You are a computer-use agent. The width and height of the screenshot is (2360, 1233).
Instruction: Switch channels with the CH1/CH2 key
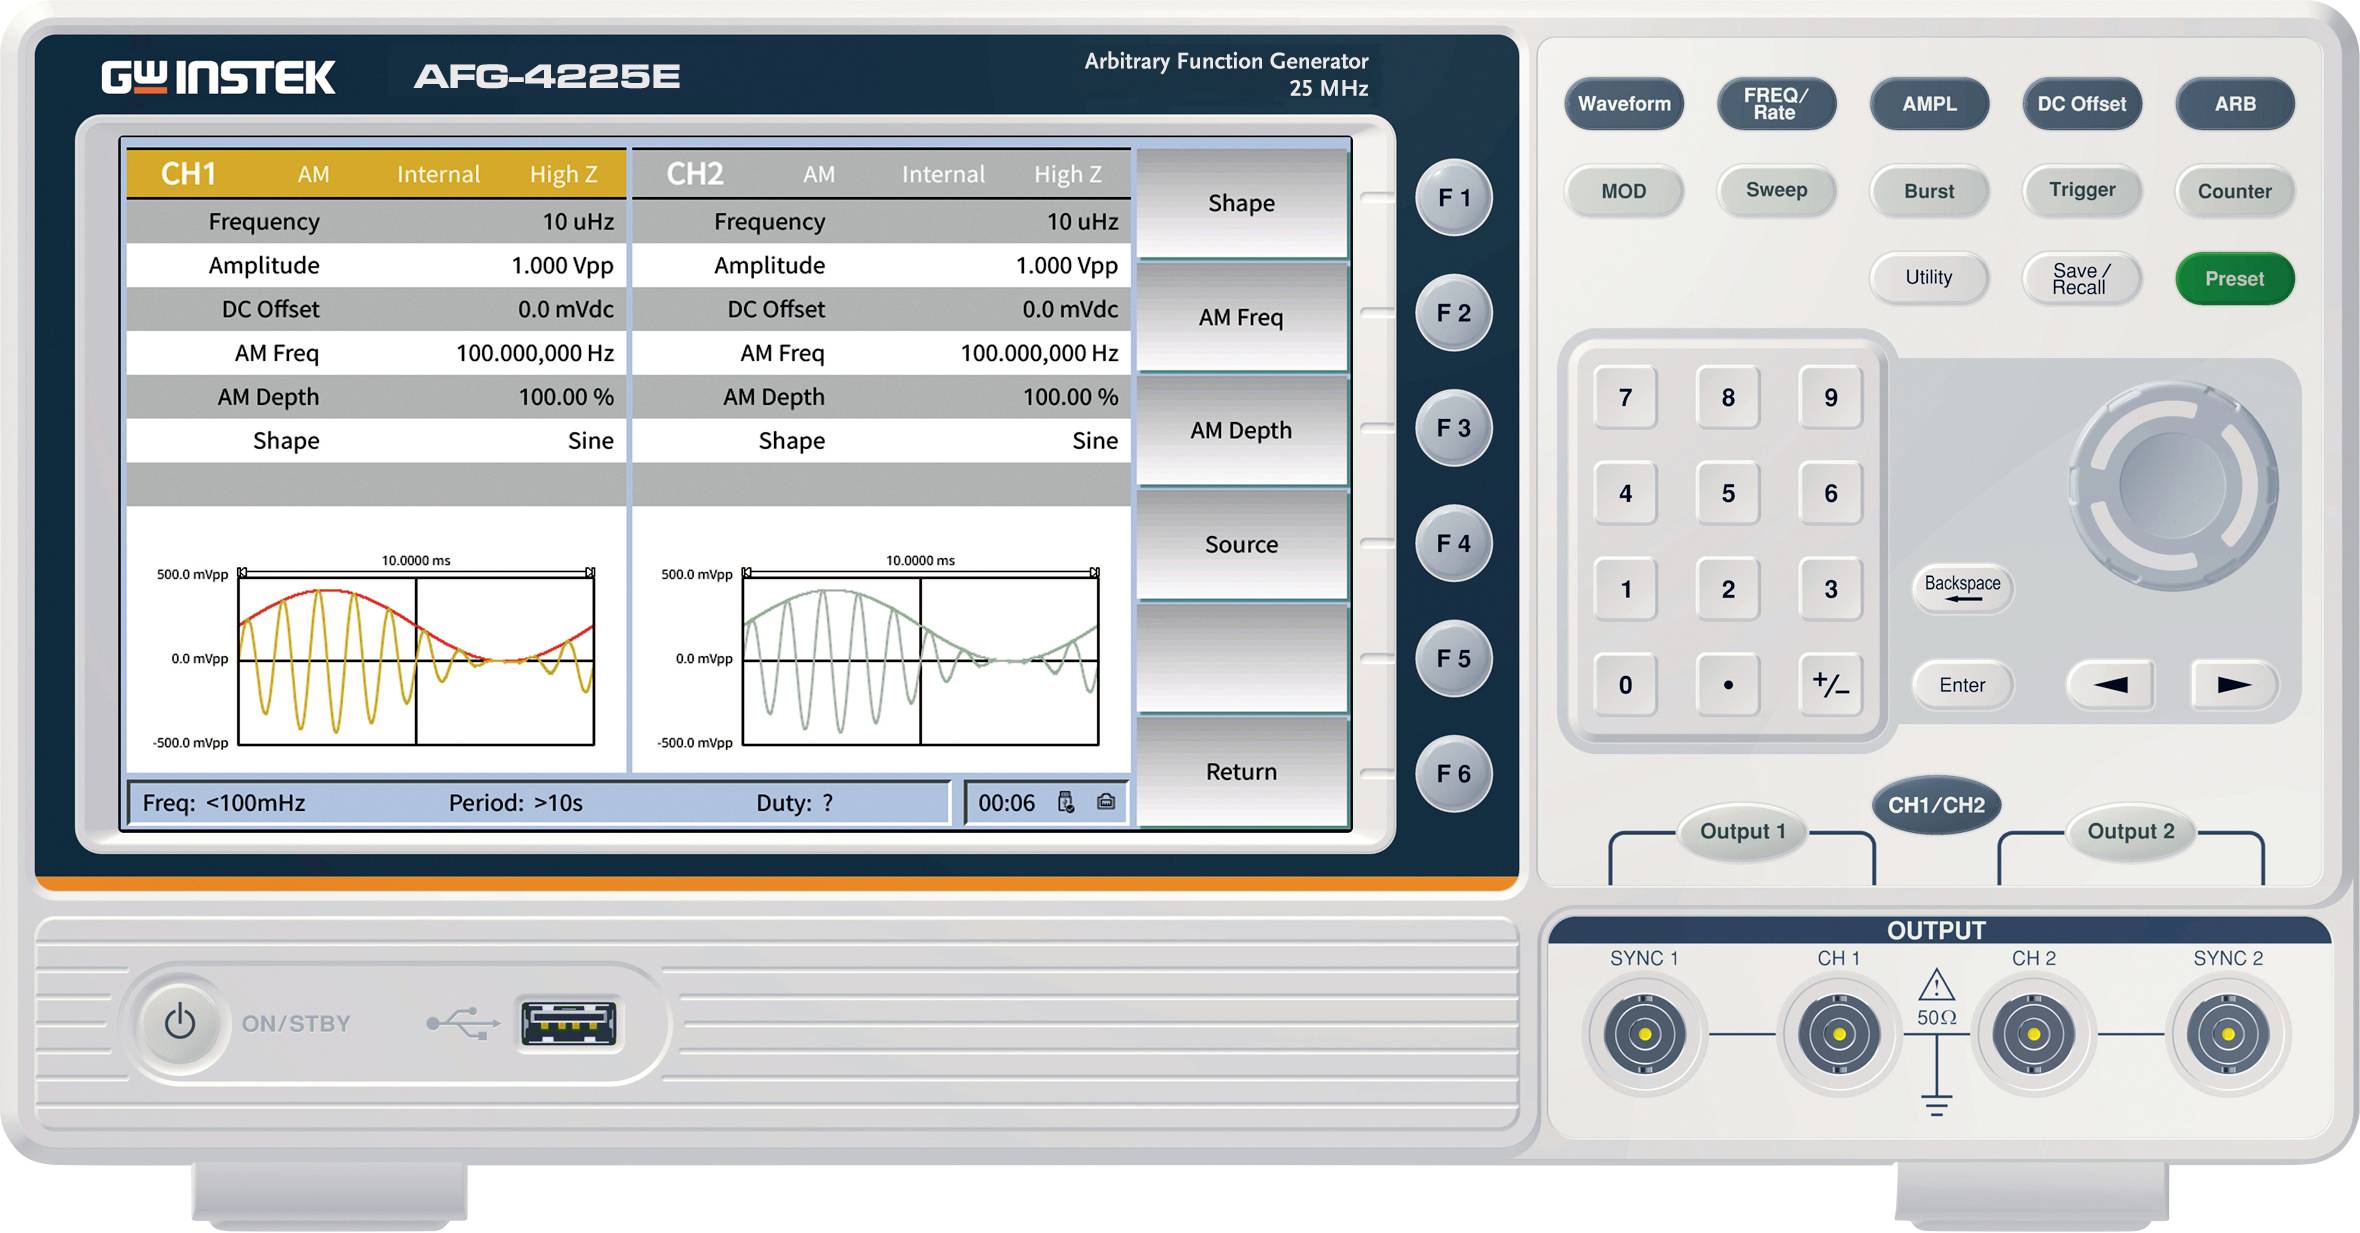click(1934, 806)
